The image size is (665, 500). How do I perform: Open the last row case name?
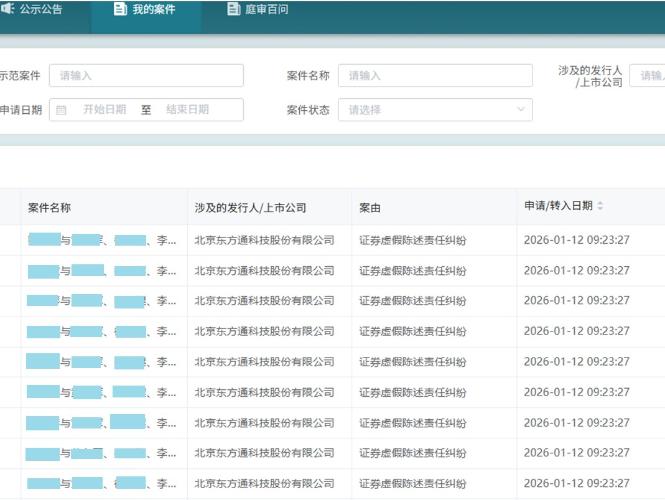tap(102, 483)
